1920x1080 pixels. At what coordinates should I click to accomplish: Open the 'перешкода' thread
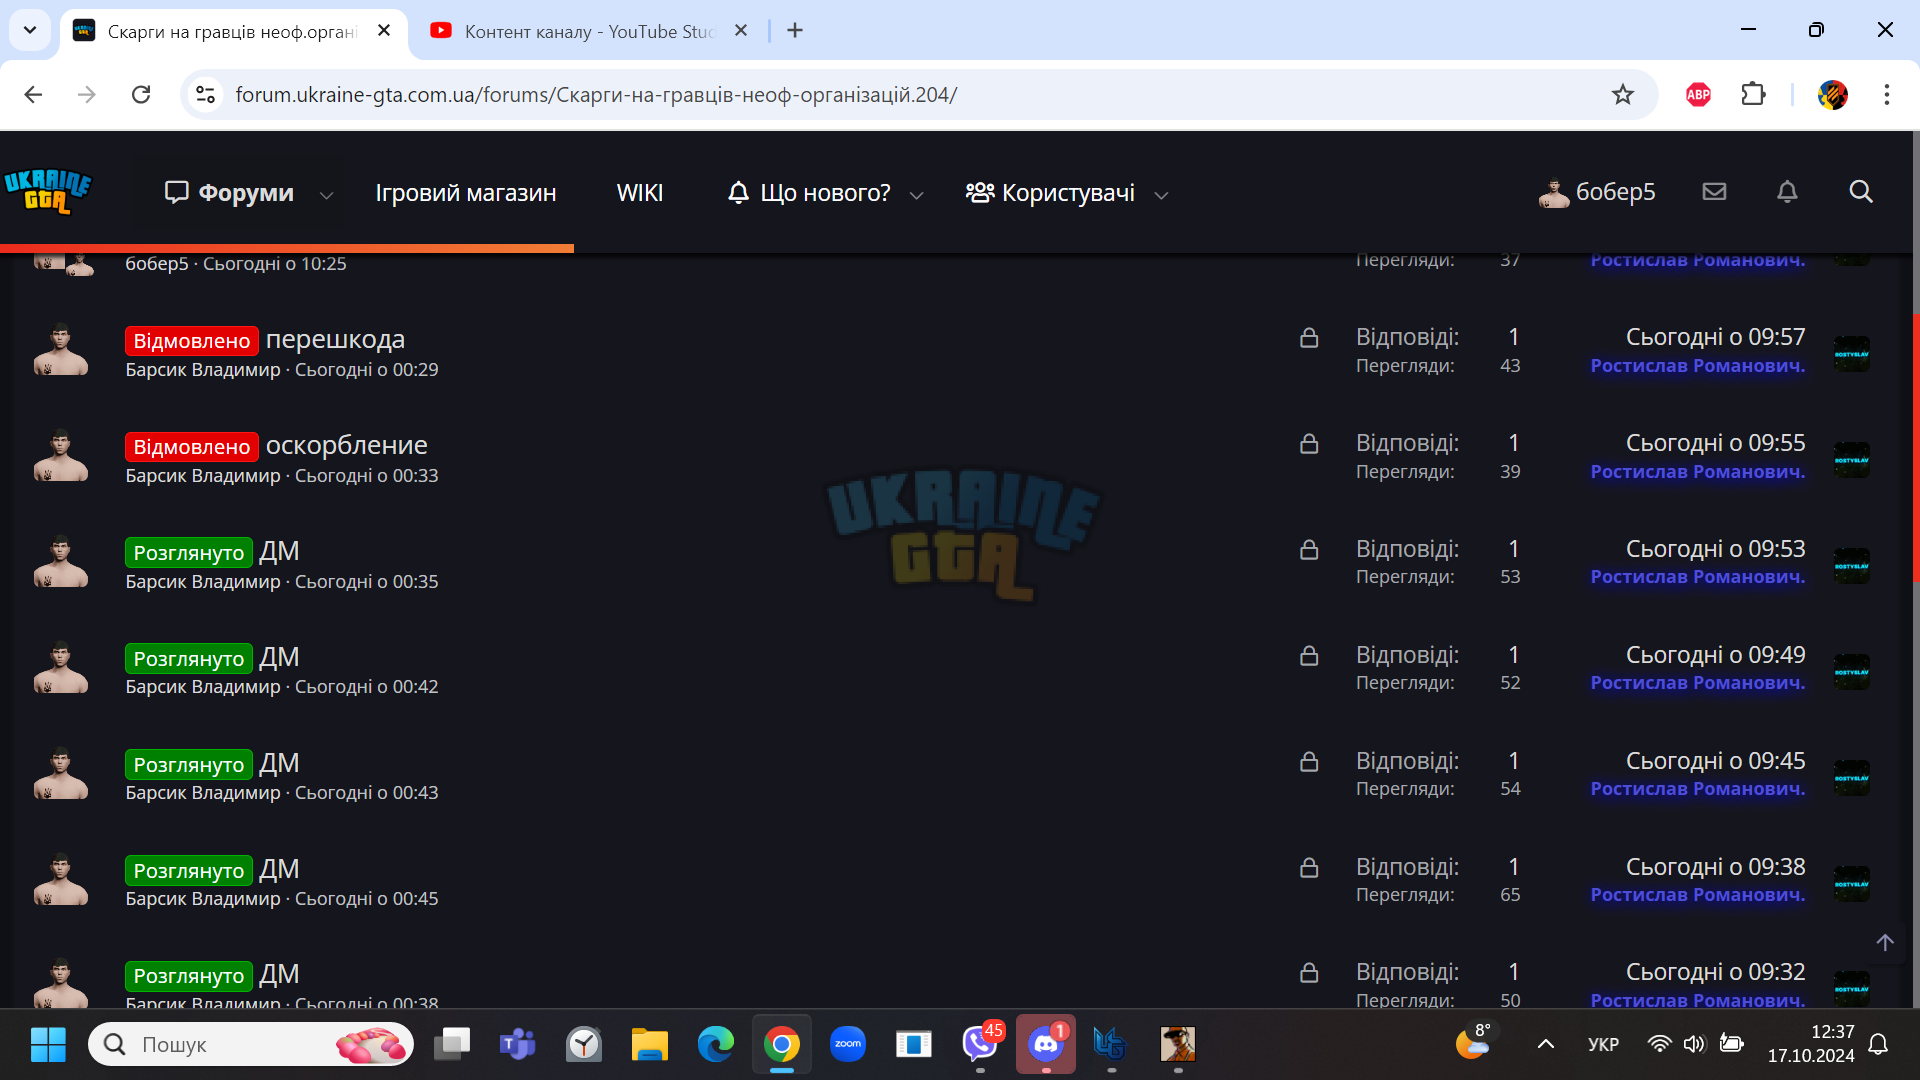tap(335, 339)
